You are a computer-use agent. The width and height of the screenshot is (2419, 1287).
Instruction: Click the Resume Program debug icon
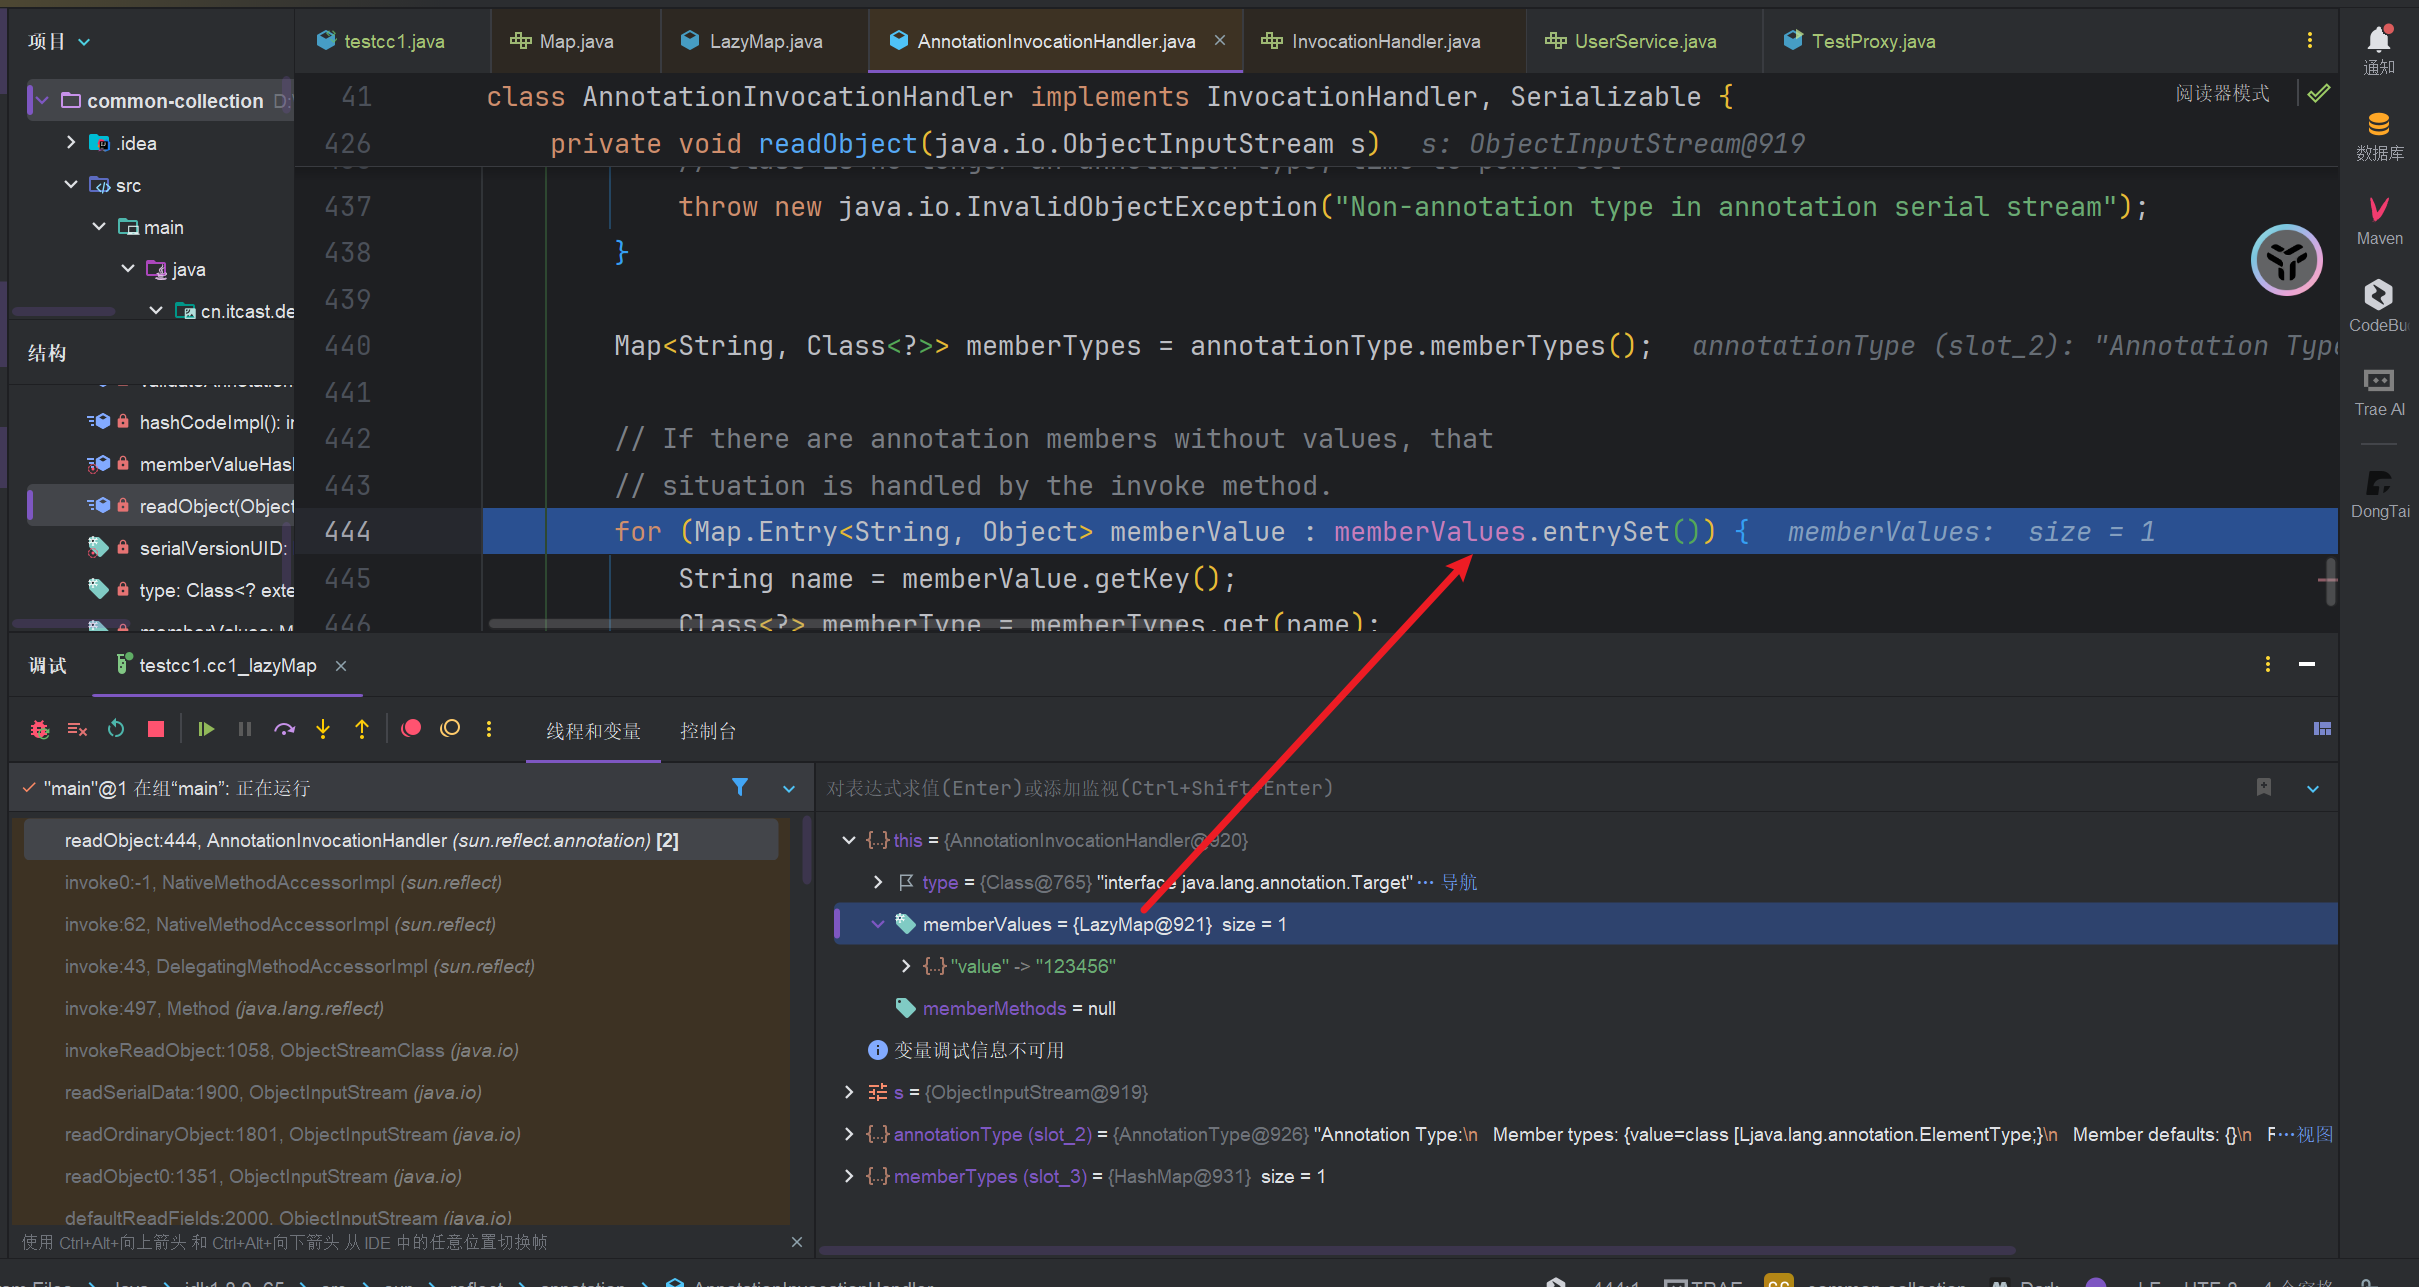206,729
